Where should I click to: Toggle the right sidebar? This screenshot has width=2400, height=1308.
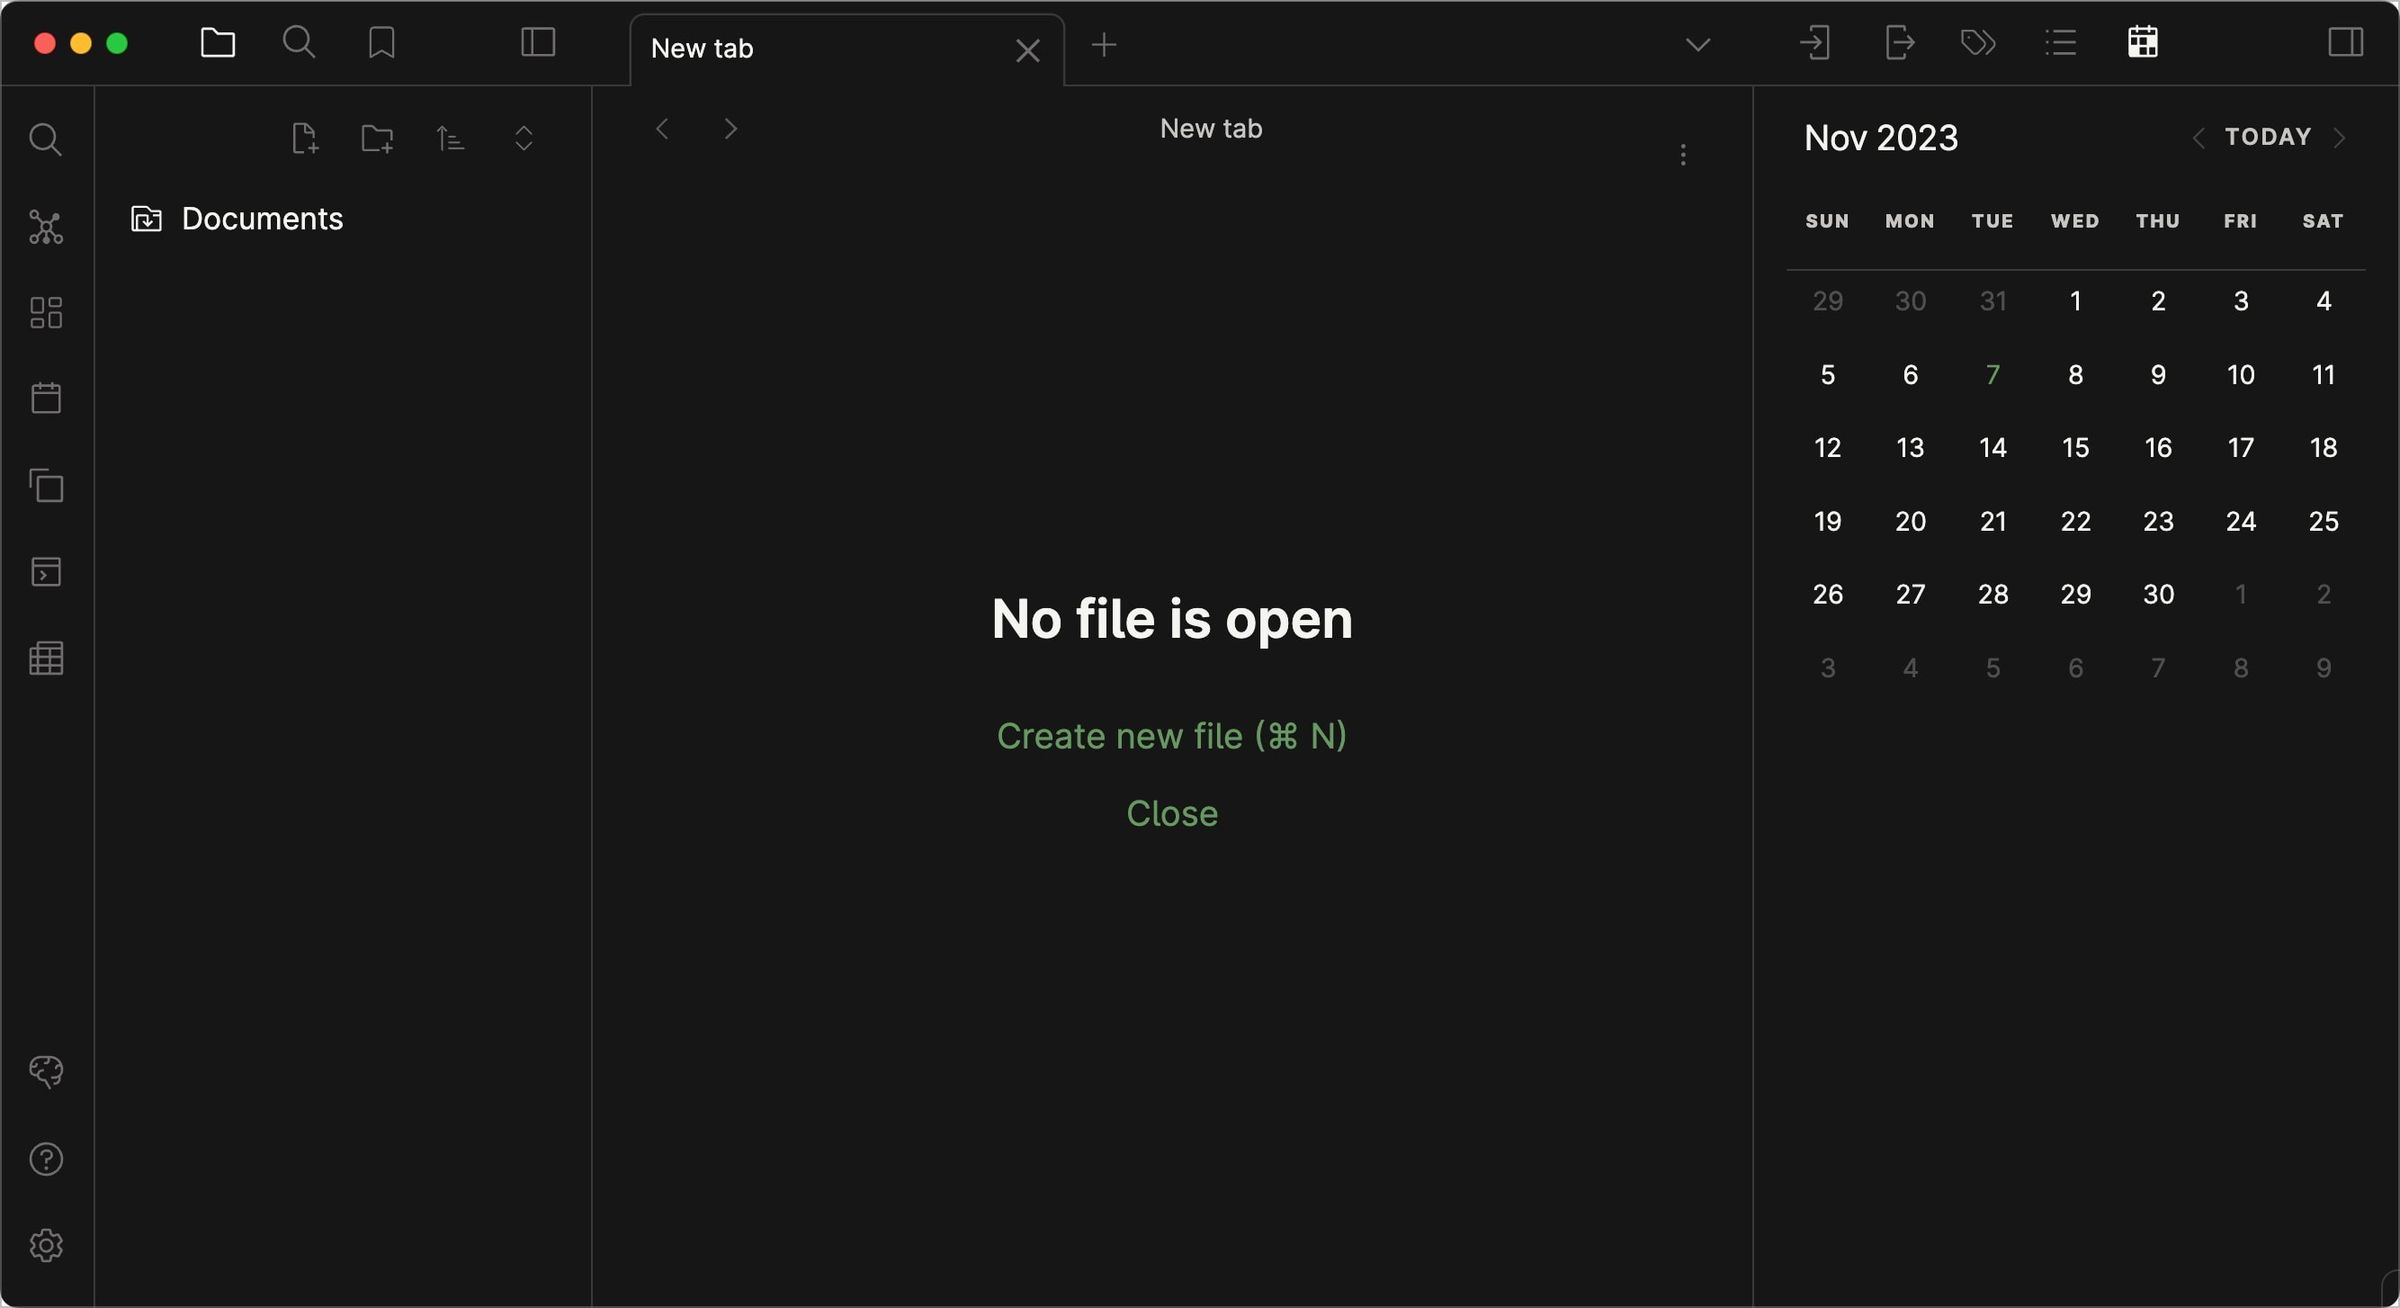click(x=2345, y=43)
